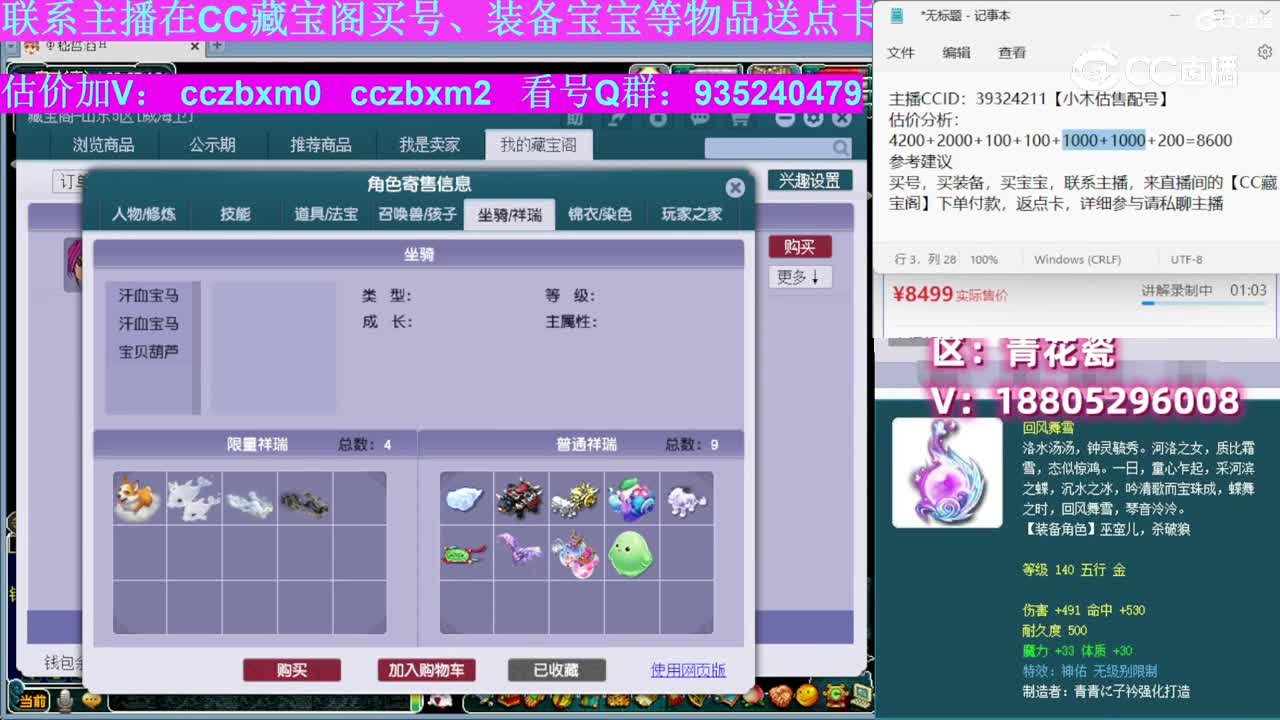Click the 讲解录制中 progress bar
1280x720 pixels.
(1204, 302)
